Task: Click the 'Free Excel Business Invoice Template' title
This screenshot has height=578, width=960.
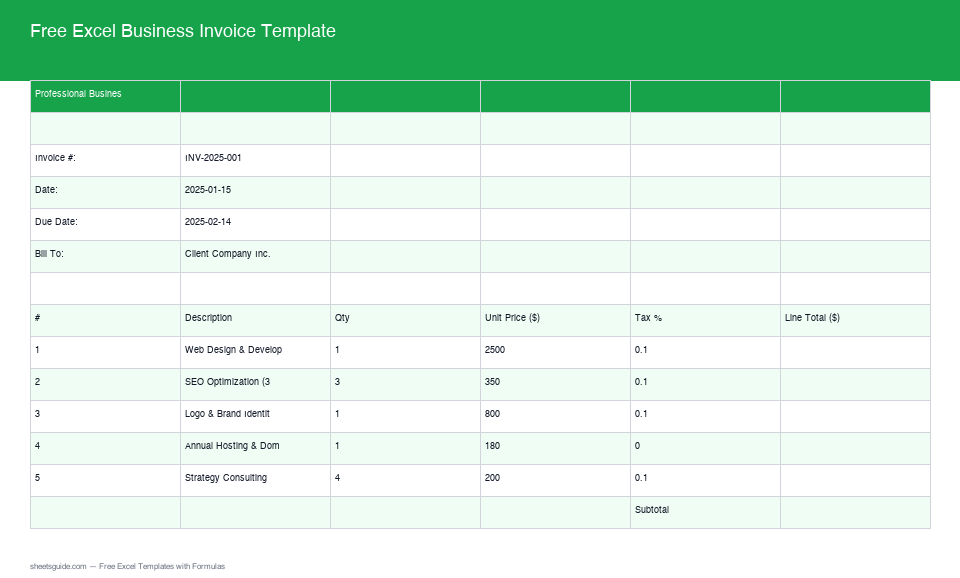Action: pyautogui.click(x=183, y=31)
